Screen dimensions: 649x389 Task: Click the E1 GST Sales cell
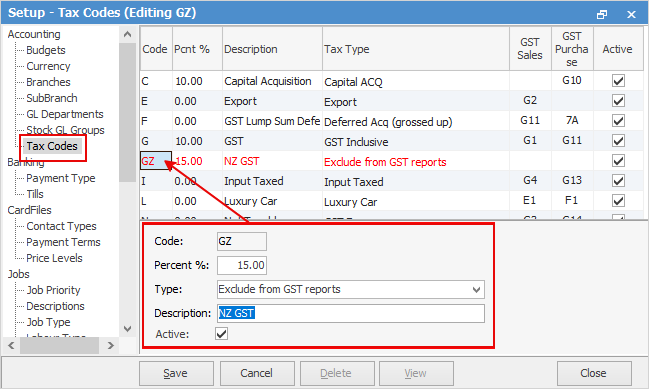(530, 200)
